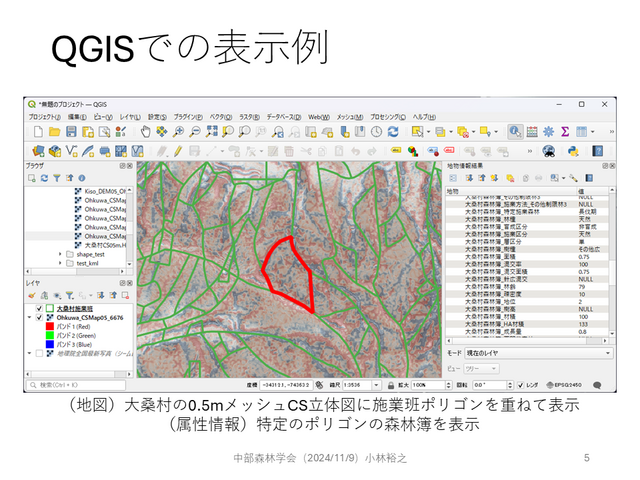640x480 pixels.
Task: Open the プラグイン menu
Action: [188, 117]
